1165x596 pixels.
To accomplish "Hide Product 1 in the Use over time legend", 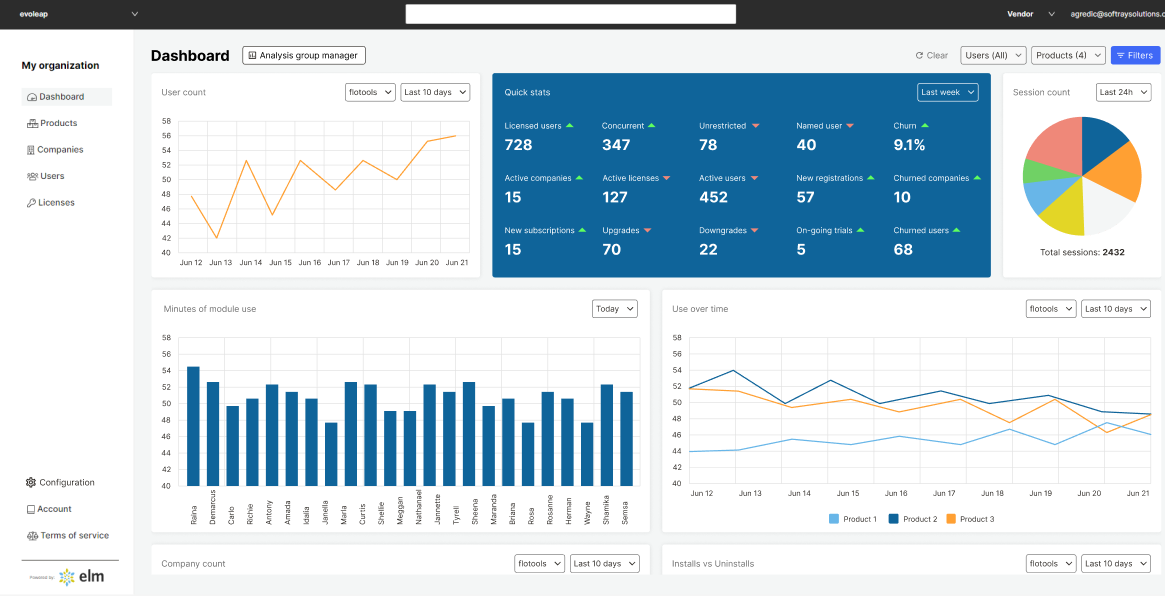I will 853,518.
